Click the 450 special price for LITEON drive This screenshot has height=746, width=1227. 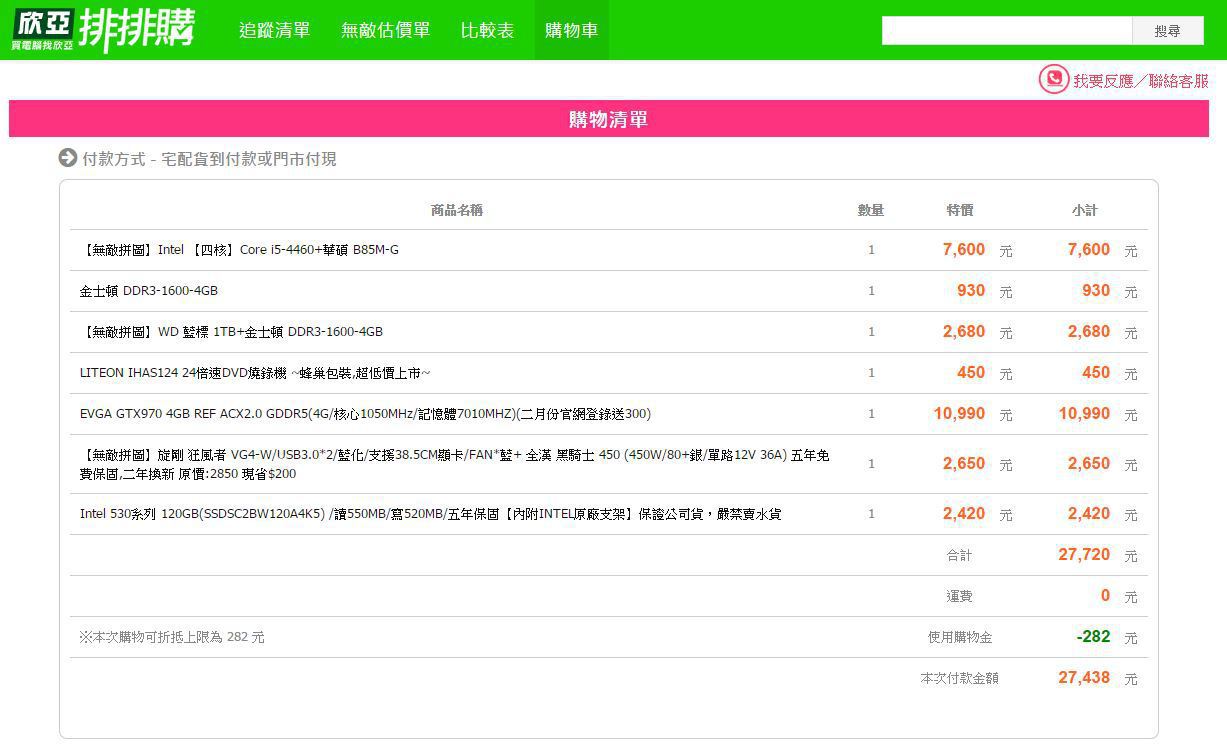tap(971, 373)
